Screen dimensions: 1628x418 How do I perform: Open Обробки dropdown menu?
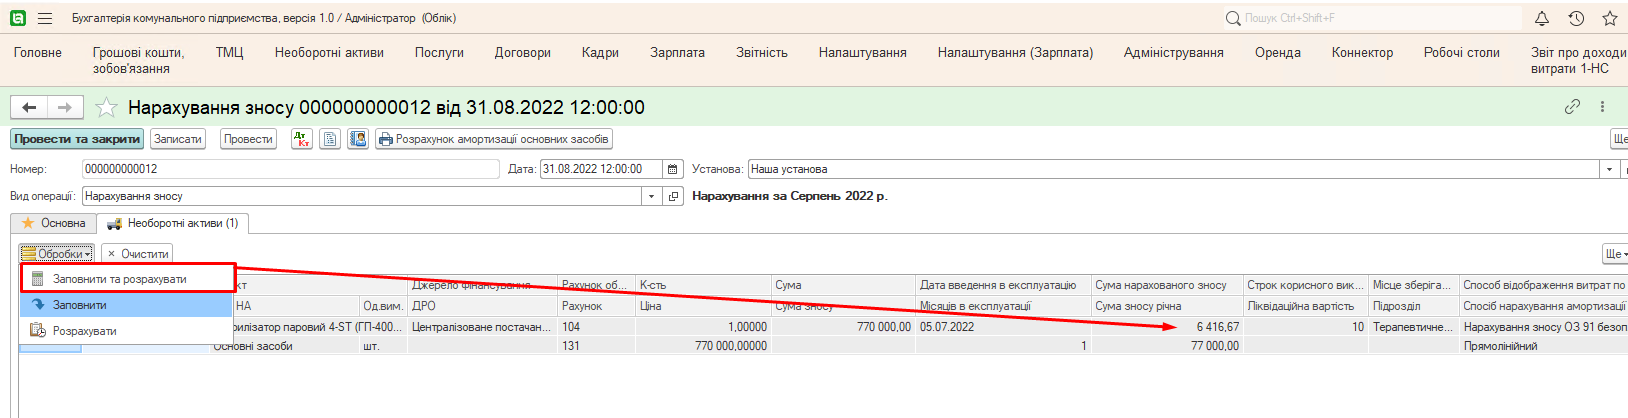click(56, 254)
